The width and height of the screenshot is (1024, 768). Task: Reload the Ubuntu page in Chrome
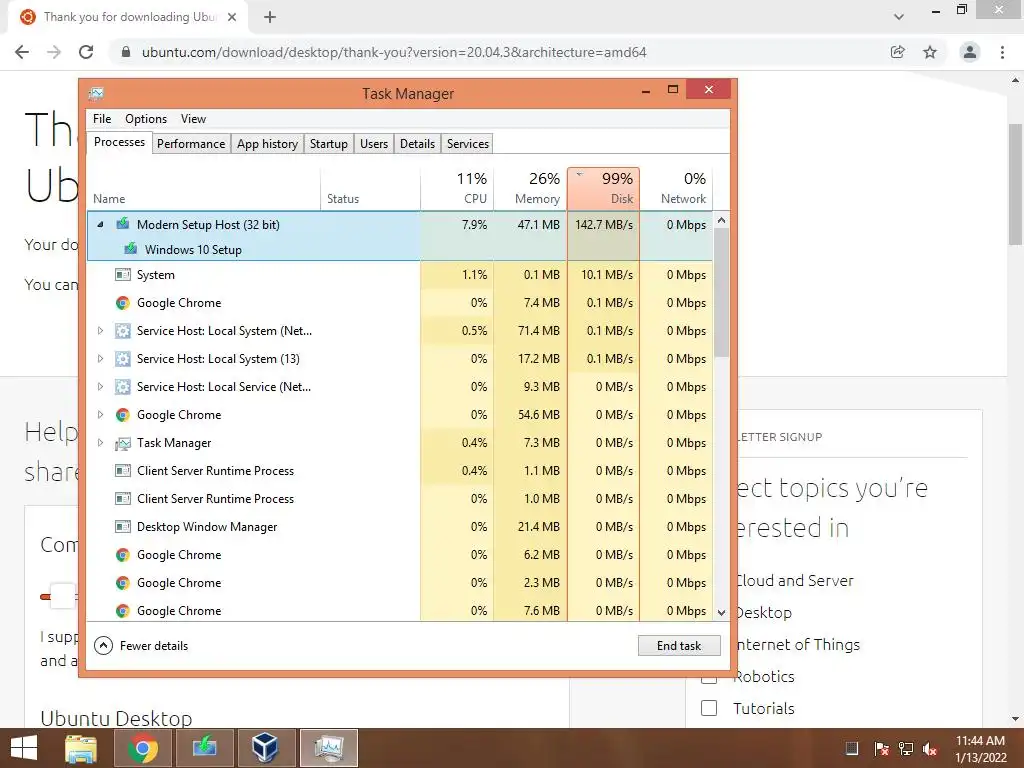(86, 52)
